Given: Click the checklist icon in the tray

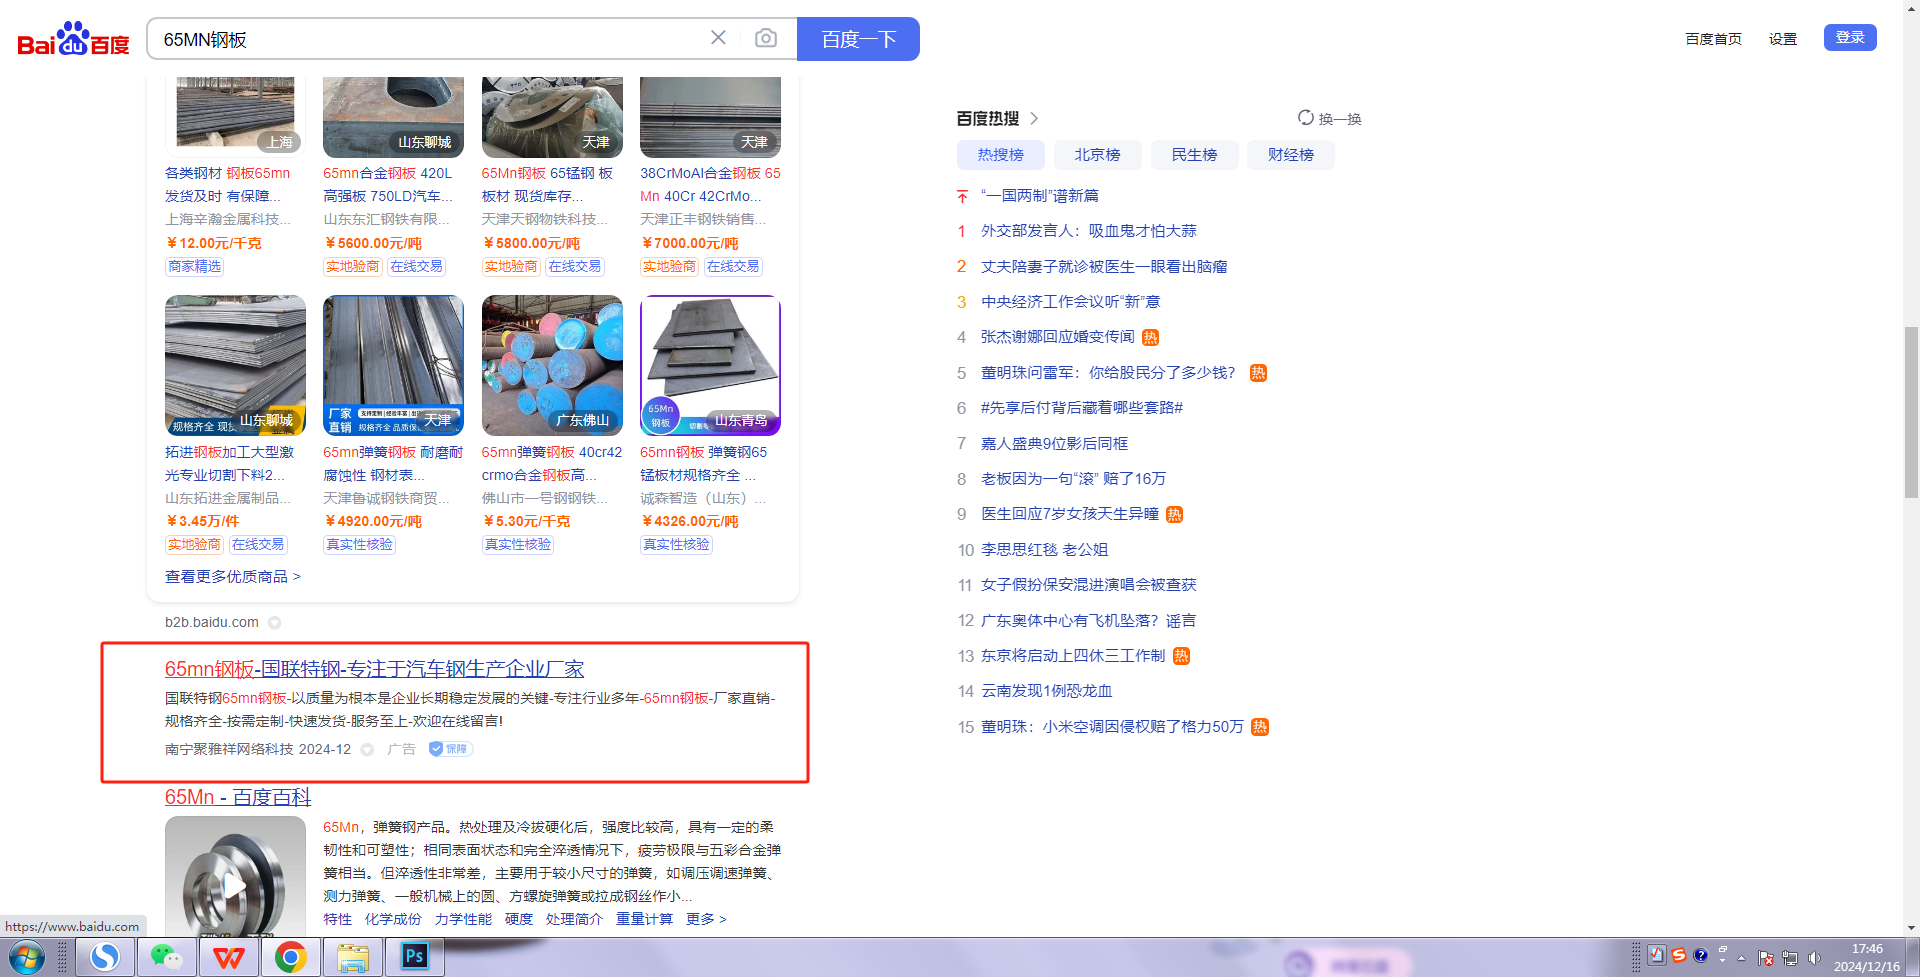Looking at the screenshot, I should [x=1657, y=955].
